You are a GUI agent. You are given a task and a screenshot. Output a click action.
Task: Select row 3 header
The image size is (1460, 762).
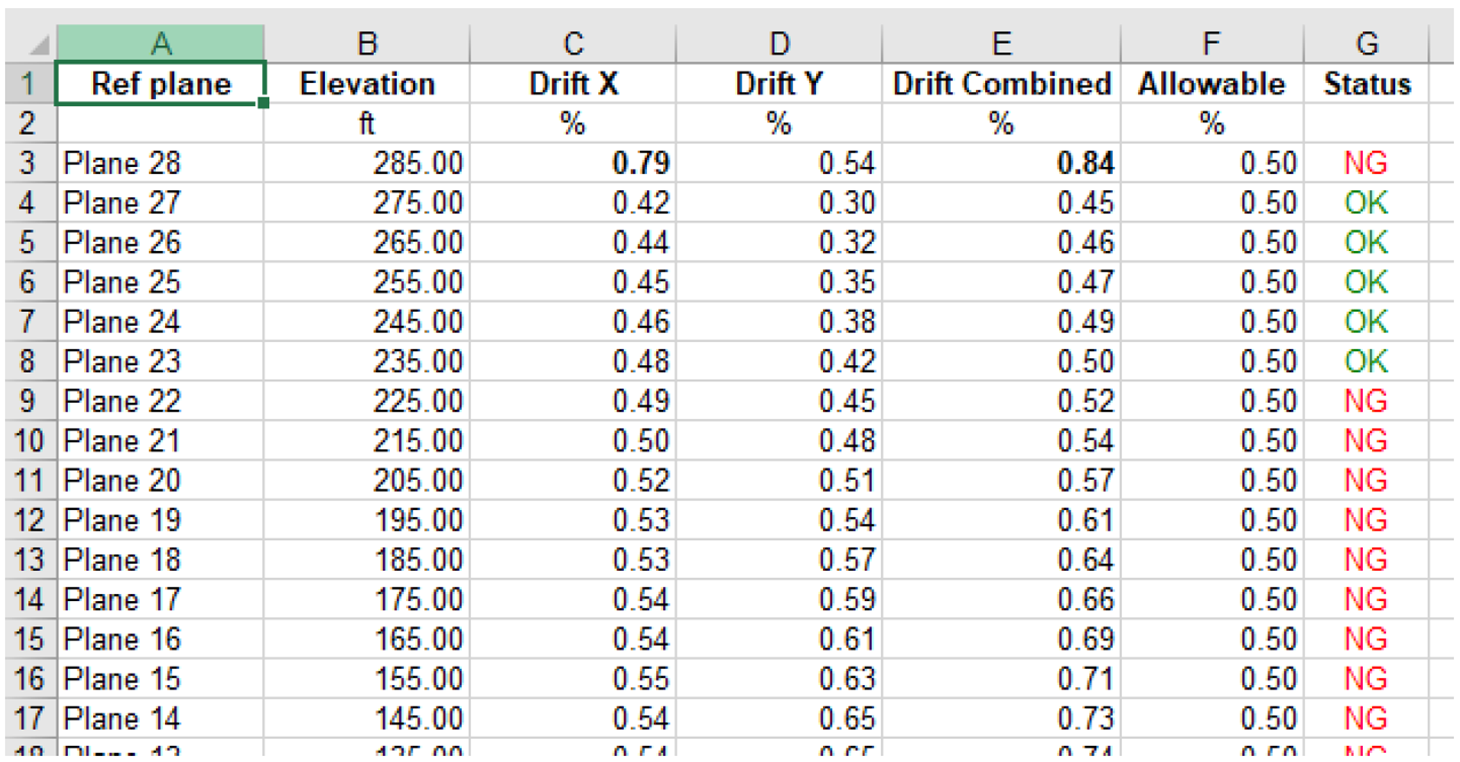pyautogui.click(x=28, y=163)
